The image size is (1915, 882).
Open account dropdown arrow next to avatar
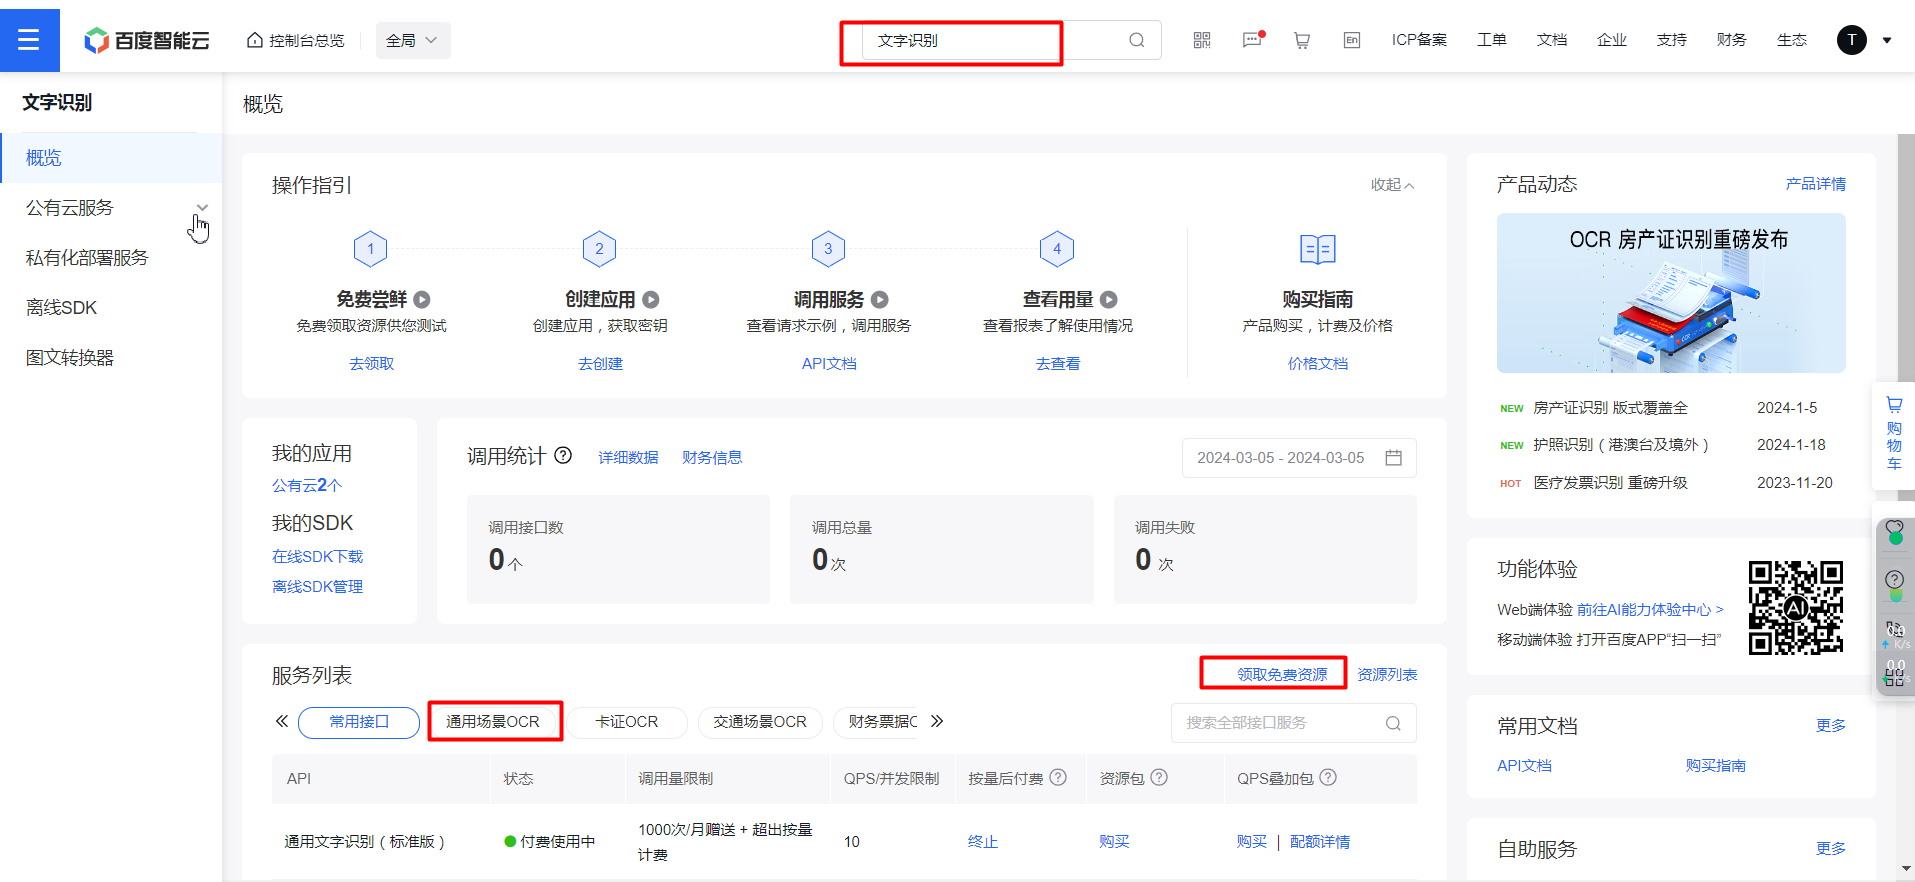click(1887, 41)
